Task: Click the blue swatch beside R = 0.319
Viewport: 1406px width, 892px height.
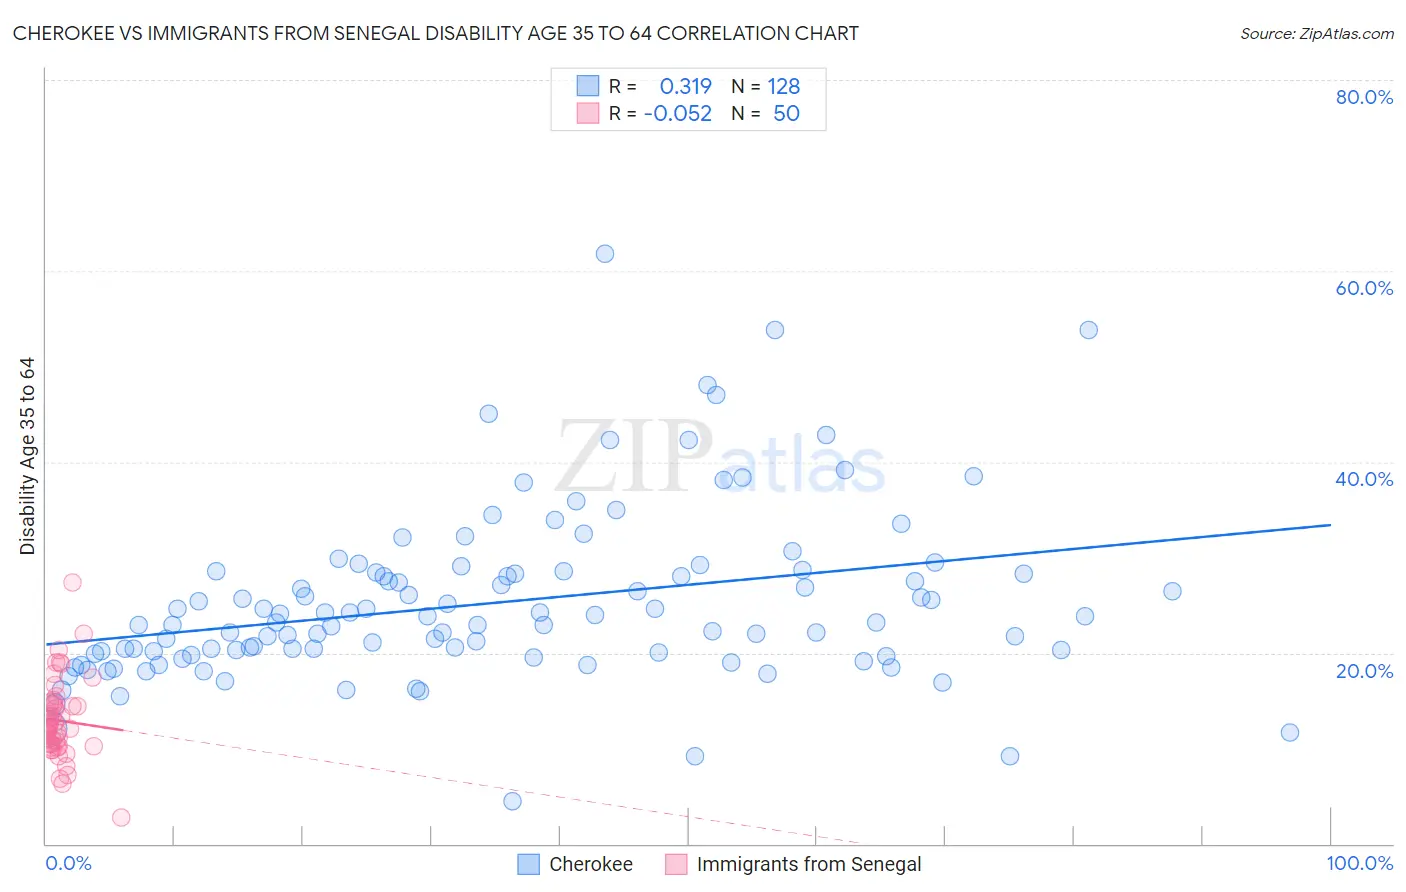Action: [587, 86]
